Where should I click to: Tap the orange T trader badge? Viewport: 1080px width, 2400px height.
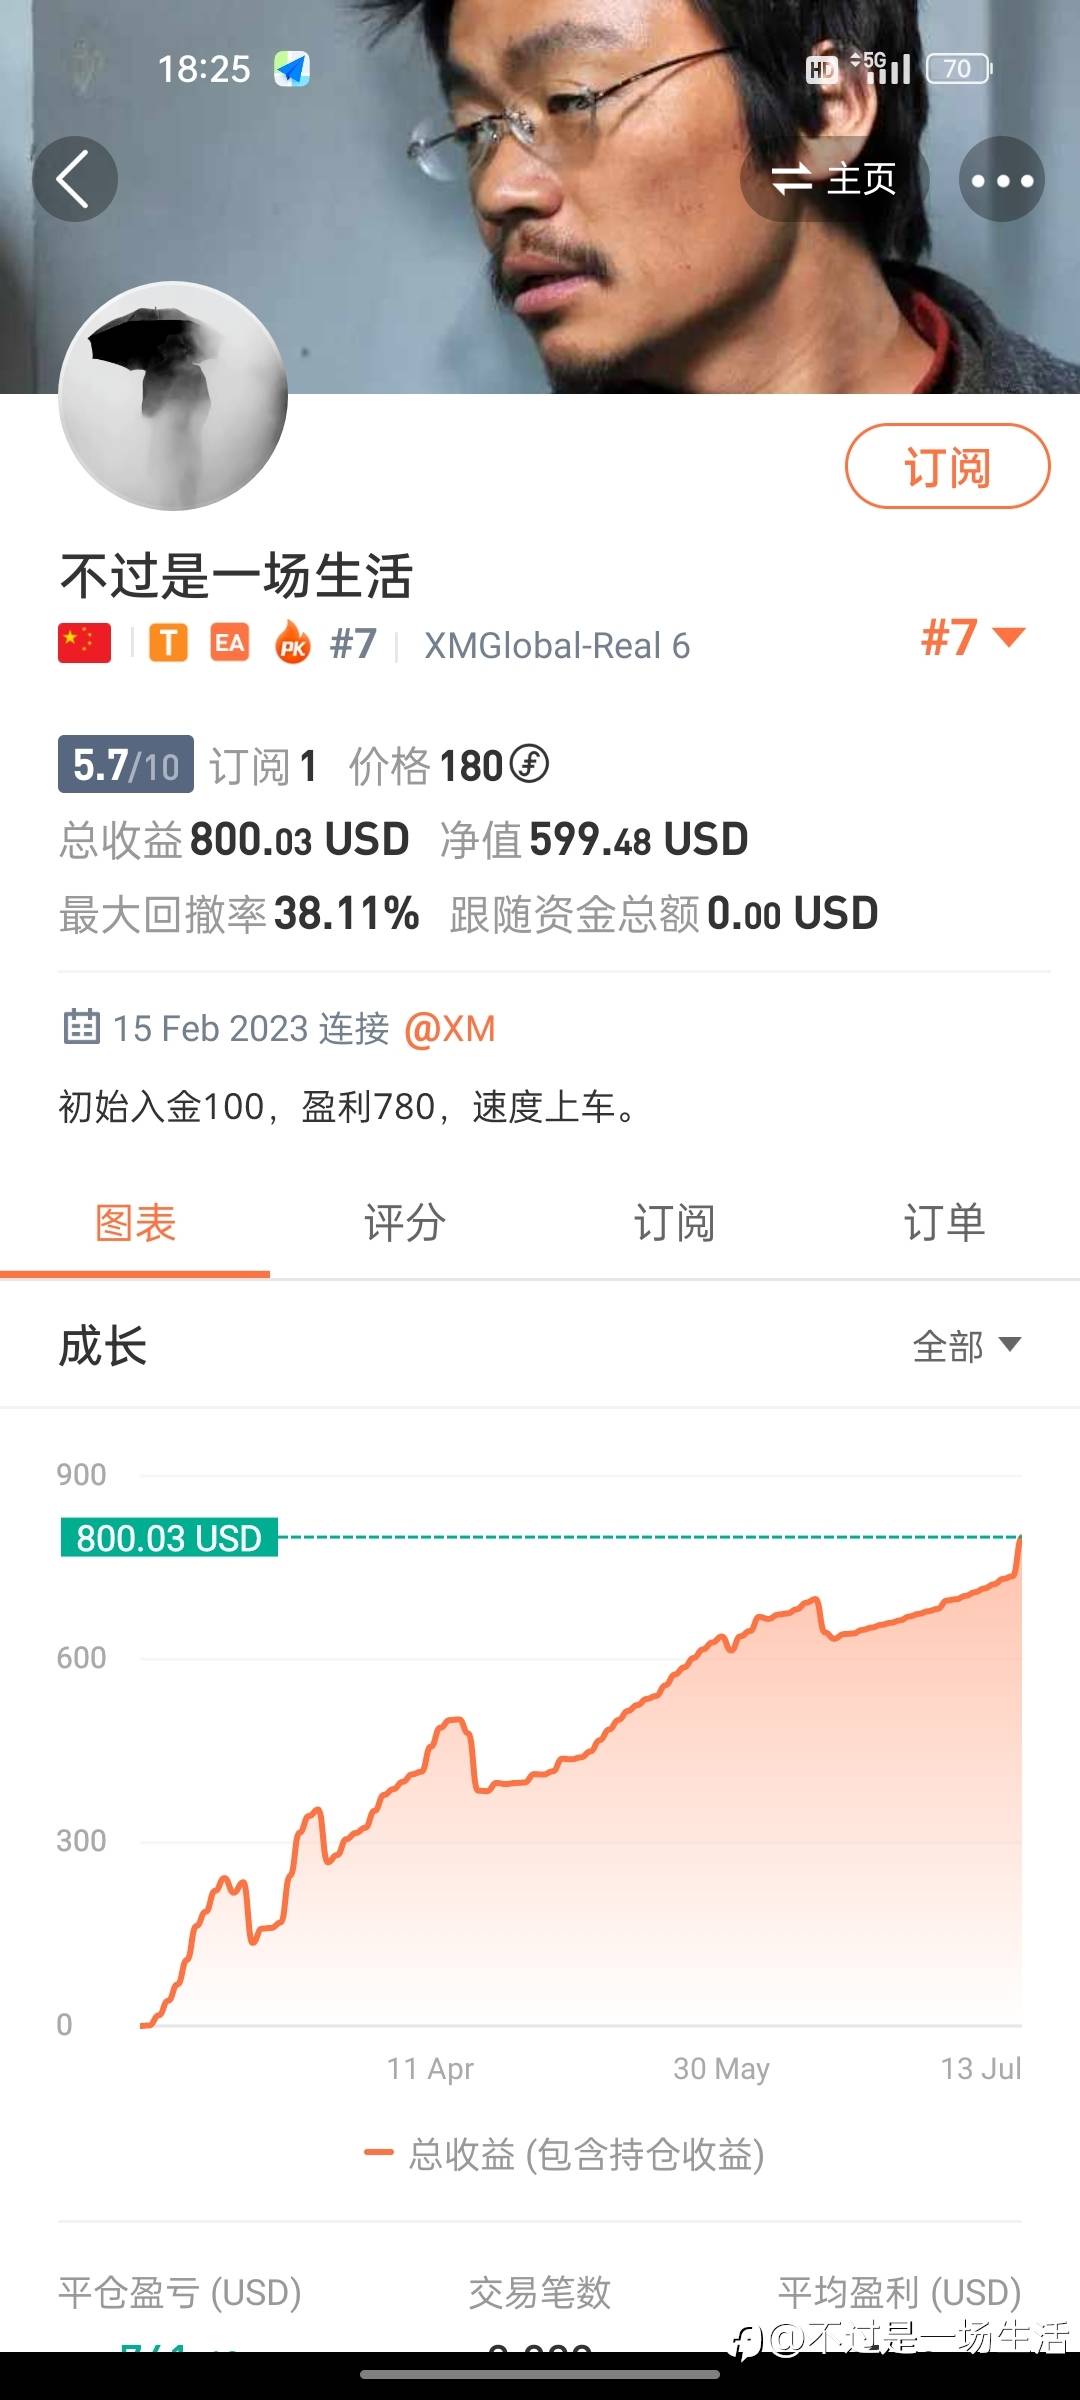click(x=169, y=643)
